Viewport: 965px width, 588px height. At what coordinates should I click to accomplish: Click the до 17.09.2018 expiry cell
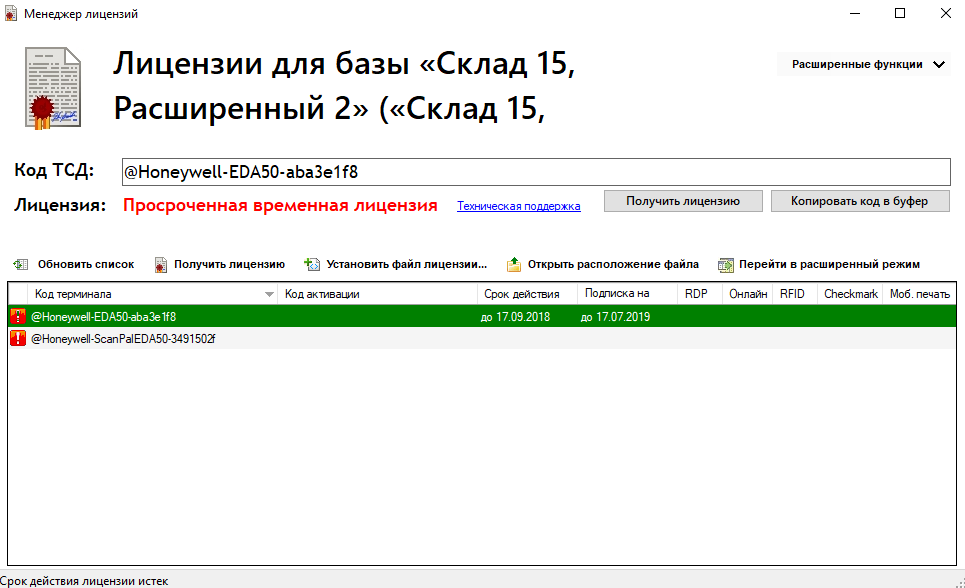(x=515, y=316)
